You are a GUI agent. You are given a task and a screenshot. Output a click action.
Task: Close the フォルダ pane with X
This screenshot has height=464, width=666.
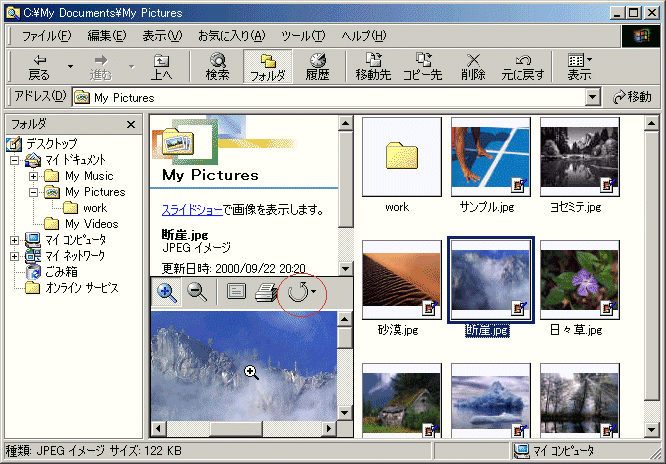(x=131, y=124)
